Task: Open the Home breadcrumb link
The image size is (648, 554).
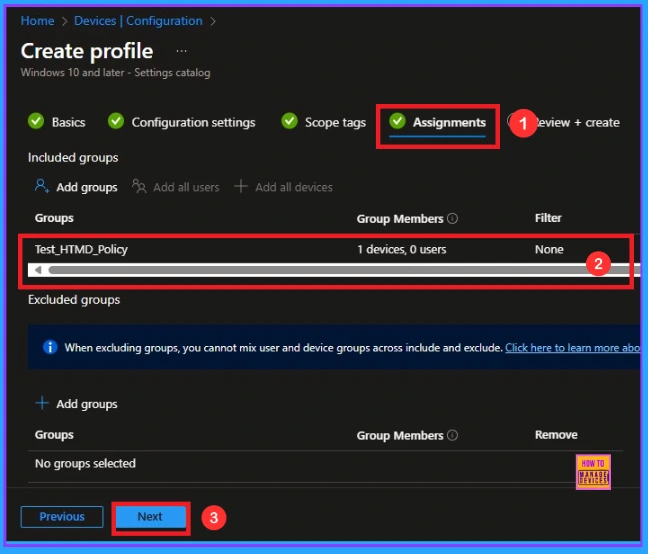Action: (37, 21)
